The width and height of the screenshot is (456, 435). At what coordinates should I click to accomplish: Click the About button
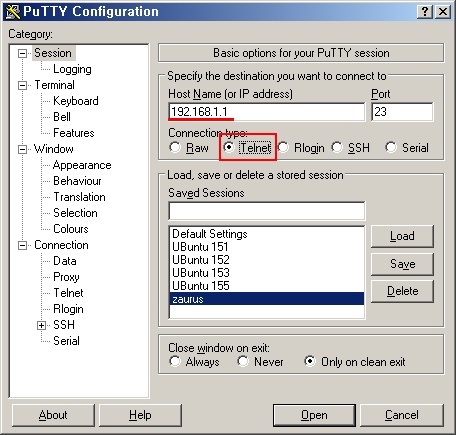point(53,415)
